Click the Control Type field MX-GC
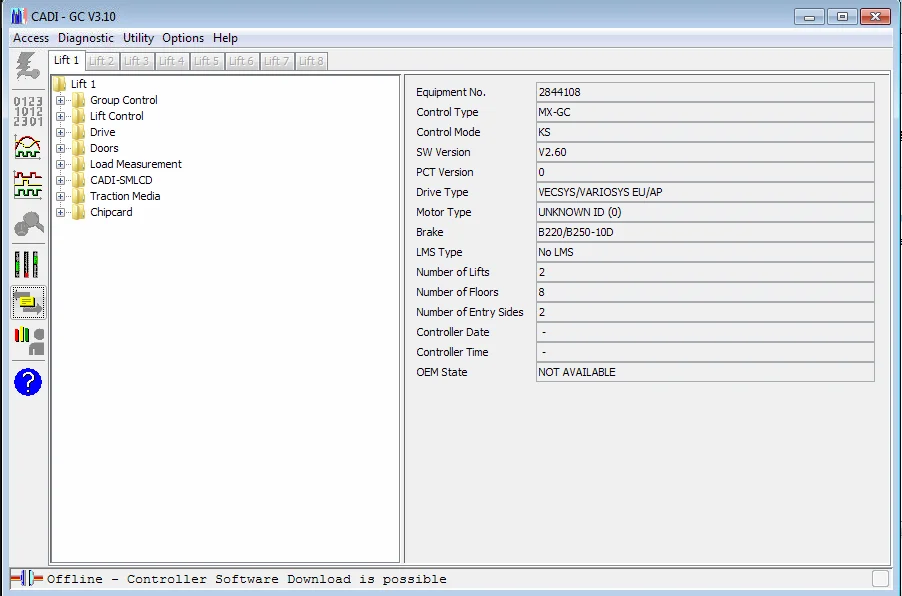 click(x=705, y=112)
